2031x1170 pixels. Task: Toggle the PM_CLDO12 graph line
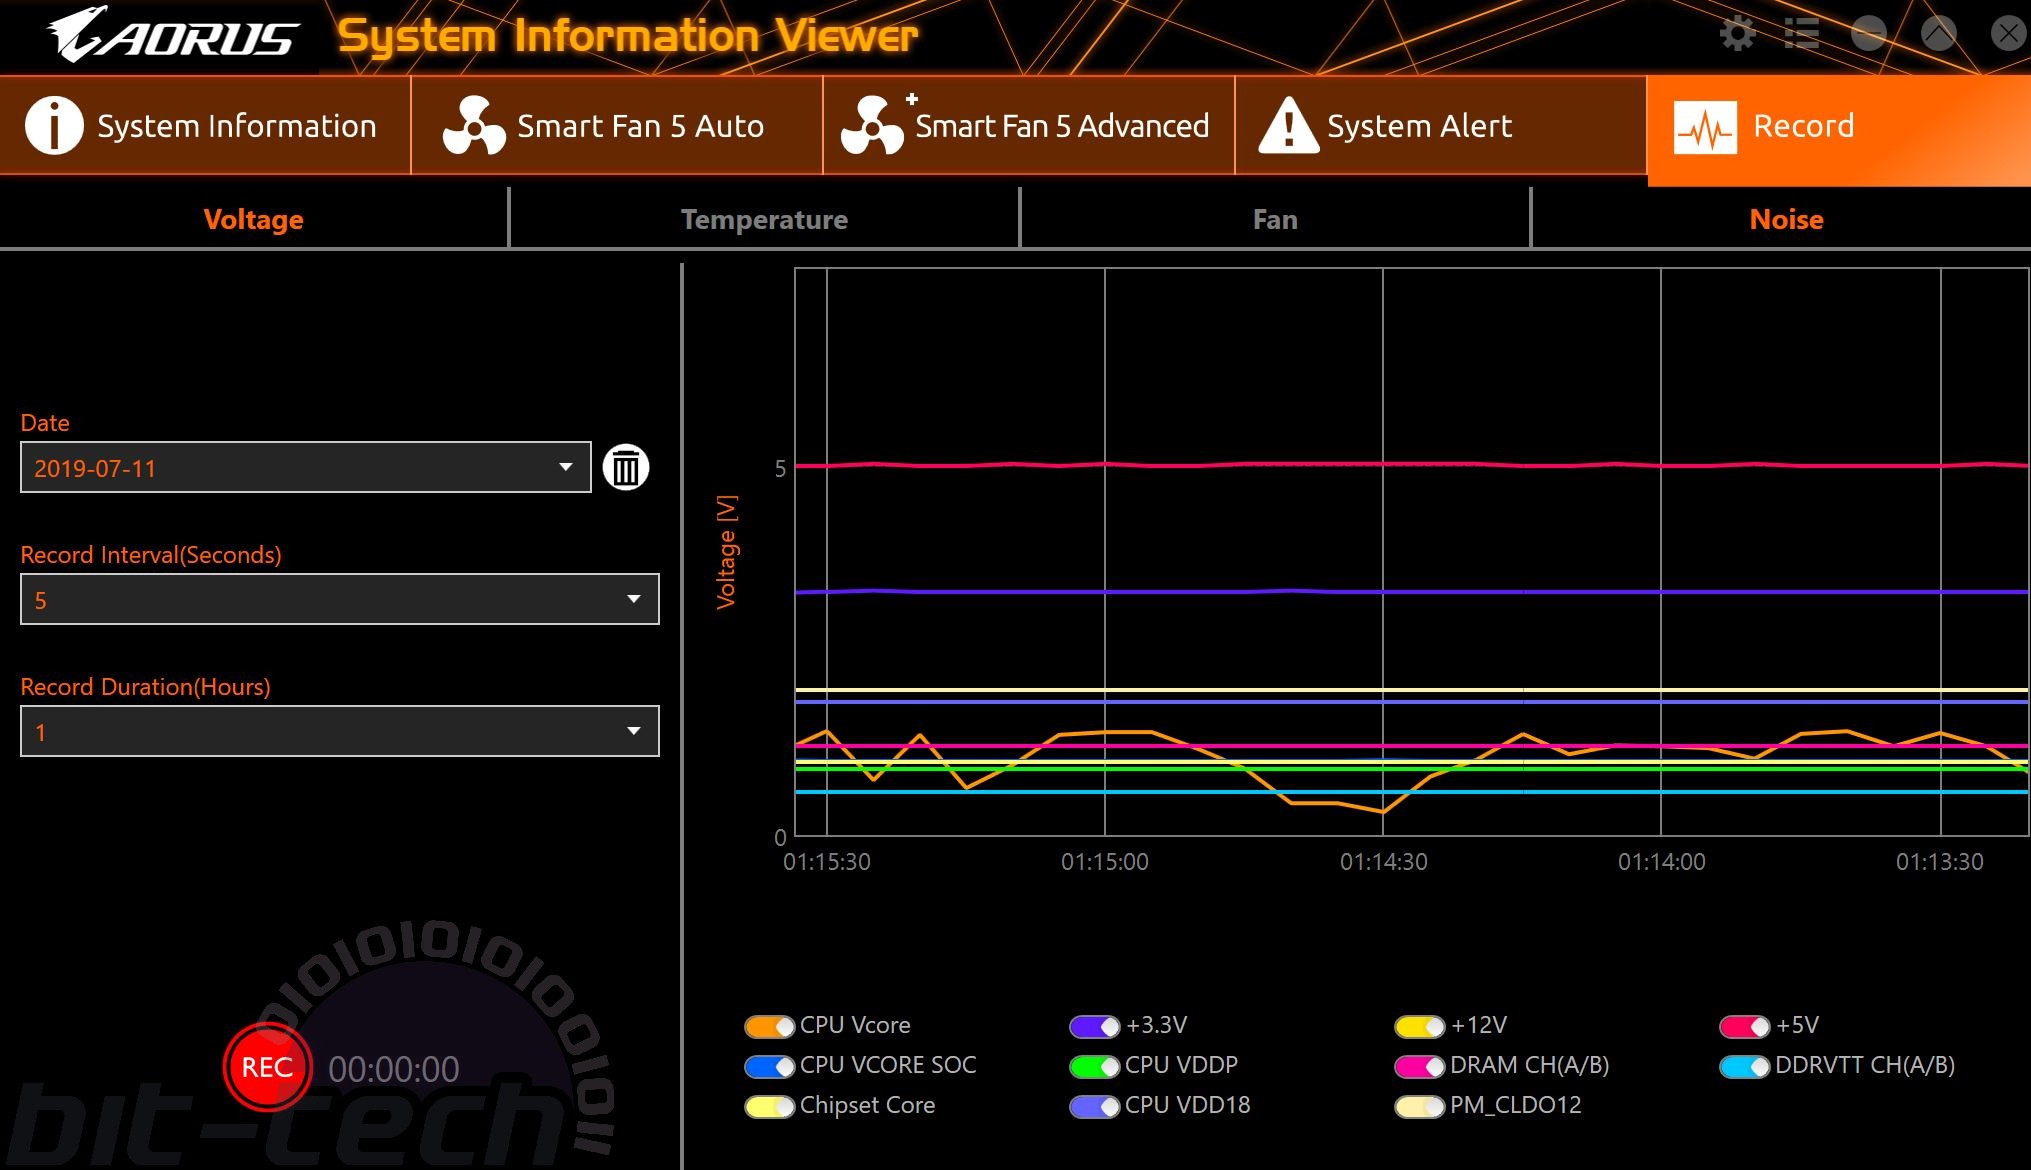tap(1420, 1106)
